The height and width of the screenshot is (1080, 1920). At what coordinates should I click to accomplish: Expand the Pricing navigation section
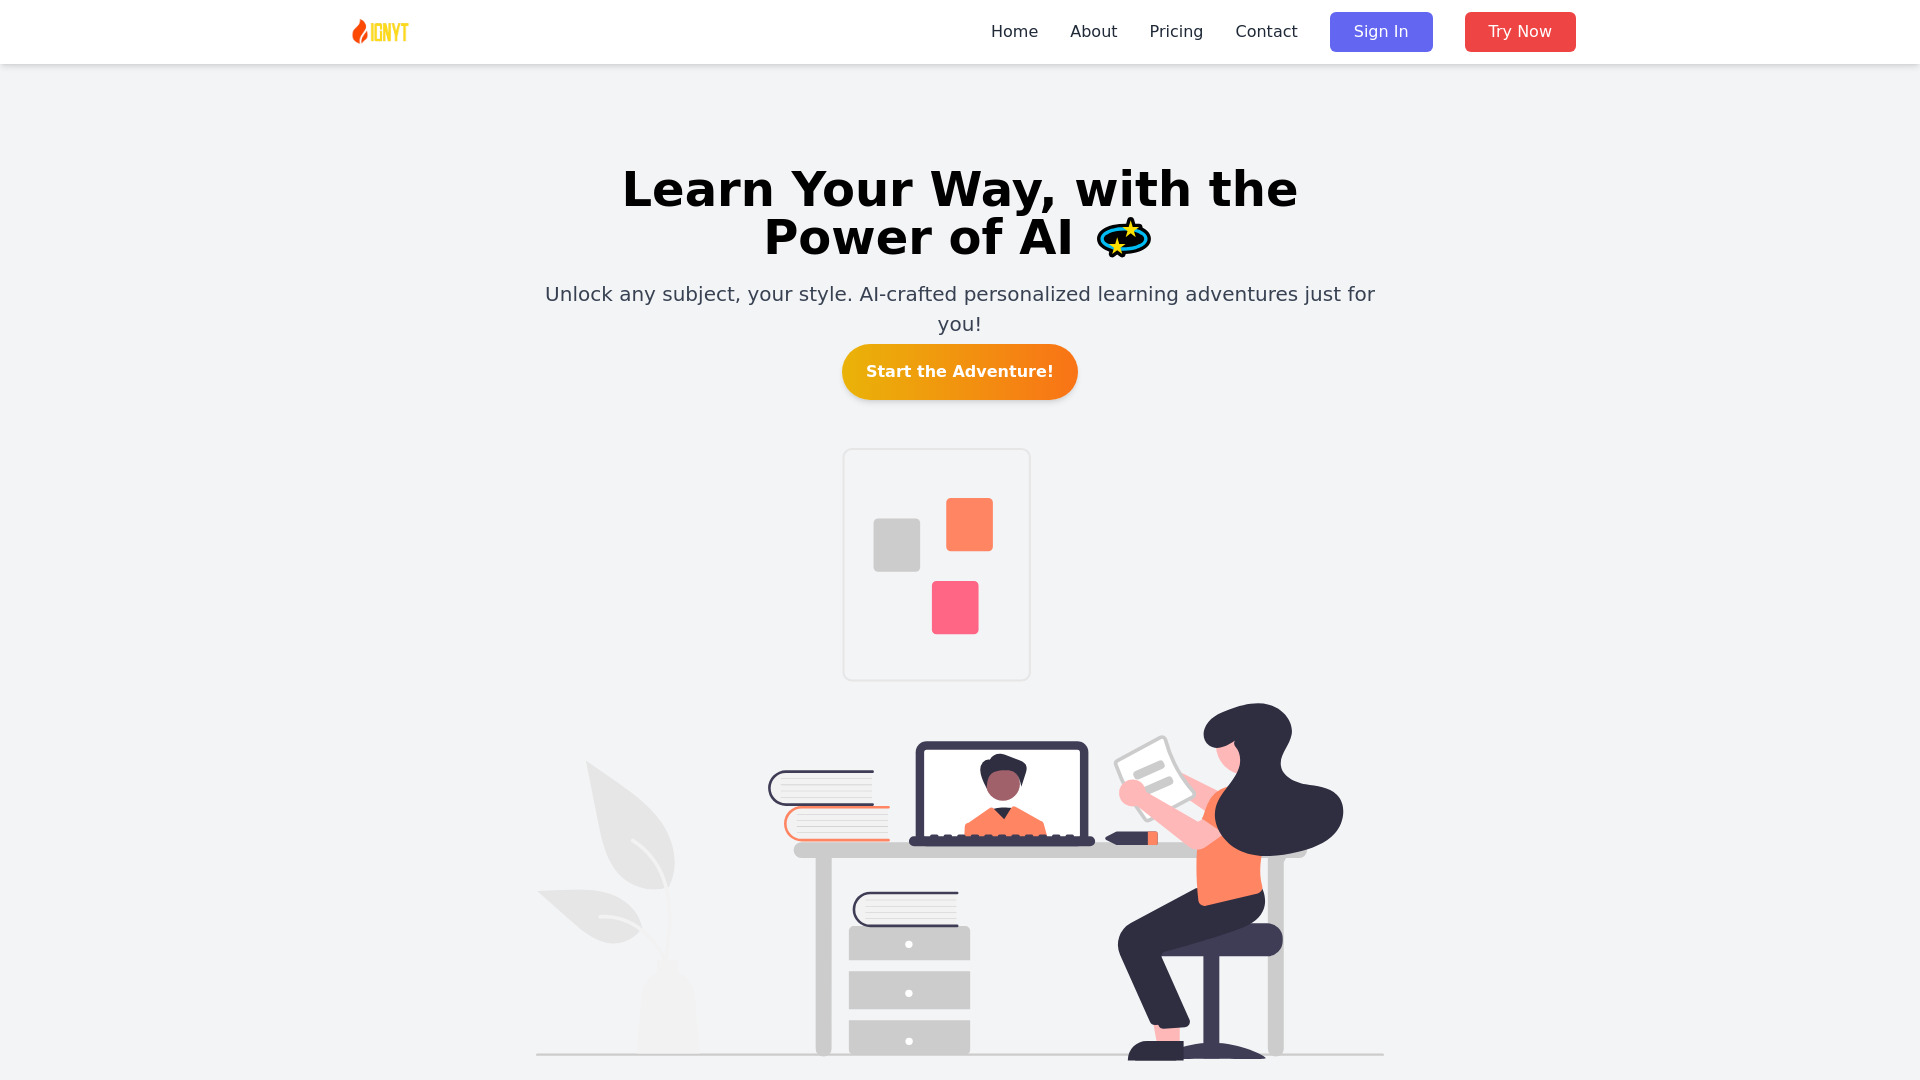[x=1175, y=32]
